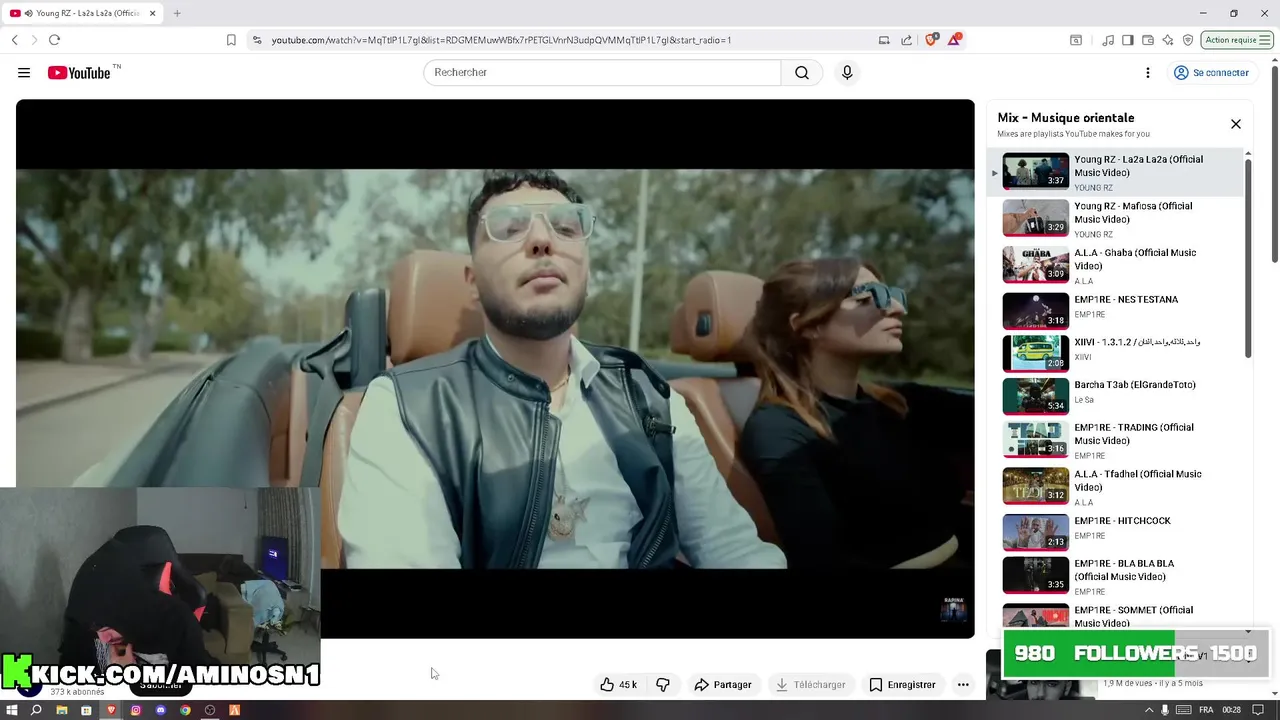Dislike the video with thumbs down
1280x720 pixels.
[663, 685]
